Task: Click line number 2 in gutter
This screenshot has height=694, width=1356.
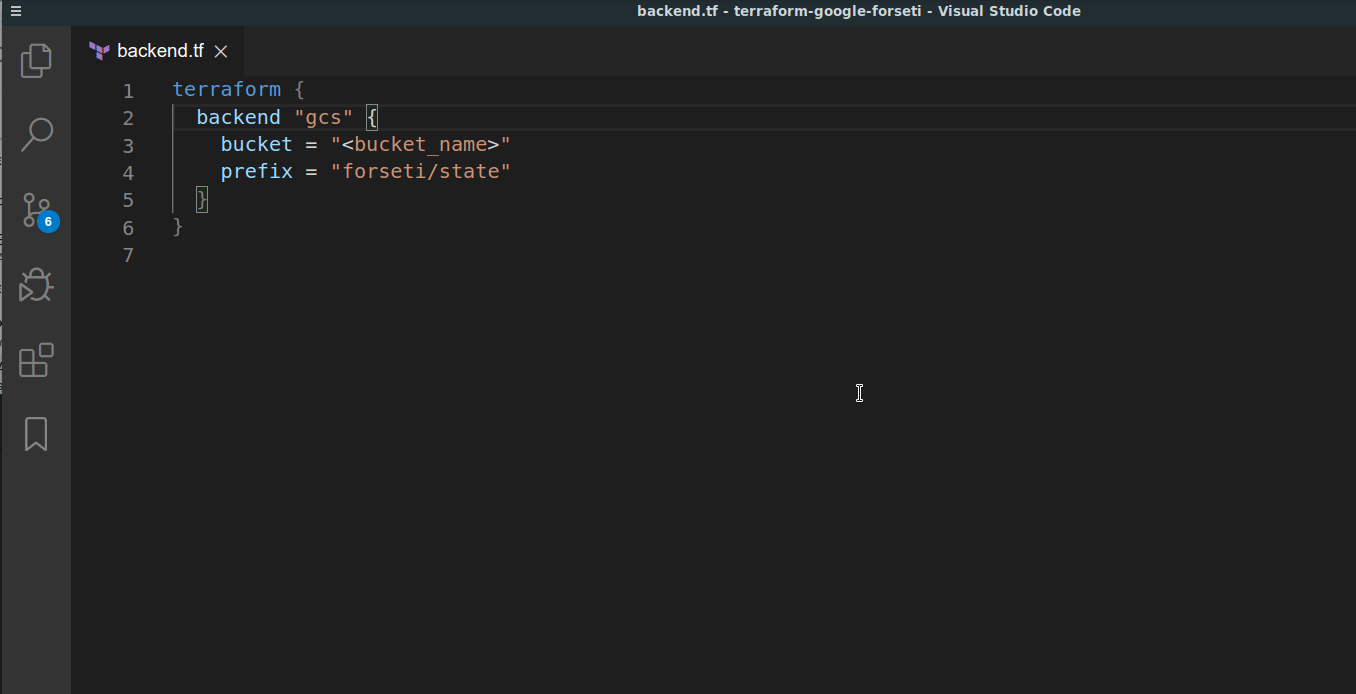Action: (128, 118)
